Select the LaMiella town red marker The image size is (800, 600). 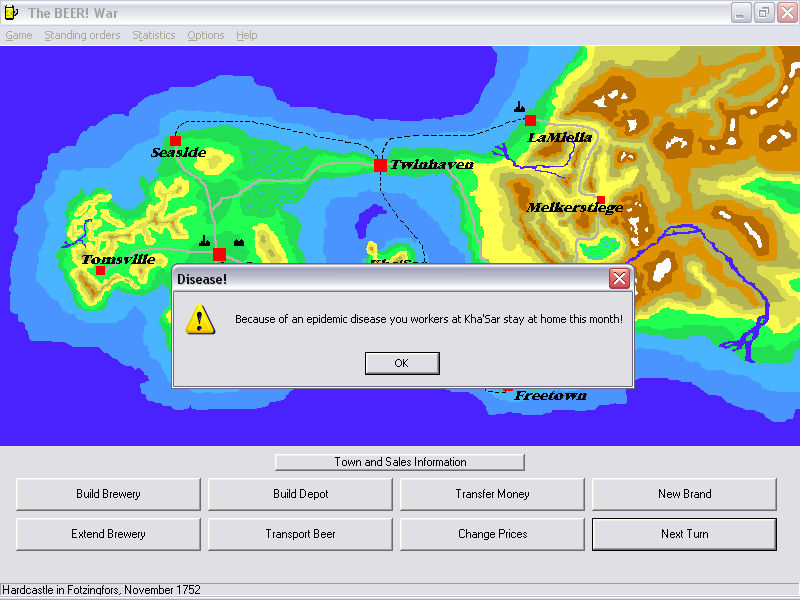[530, 121]
